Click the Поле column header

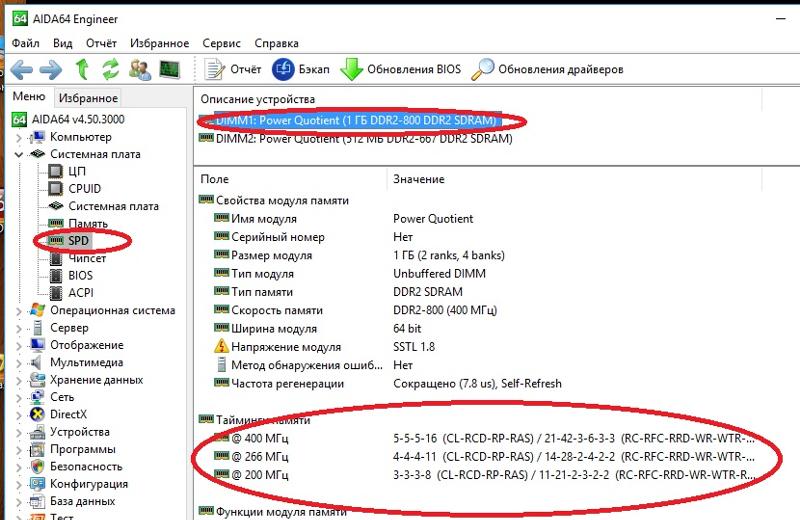tap(214, 179)
